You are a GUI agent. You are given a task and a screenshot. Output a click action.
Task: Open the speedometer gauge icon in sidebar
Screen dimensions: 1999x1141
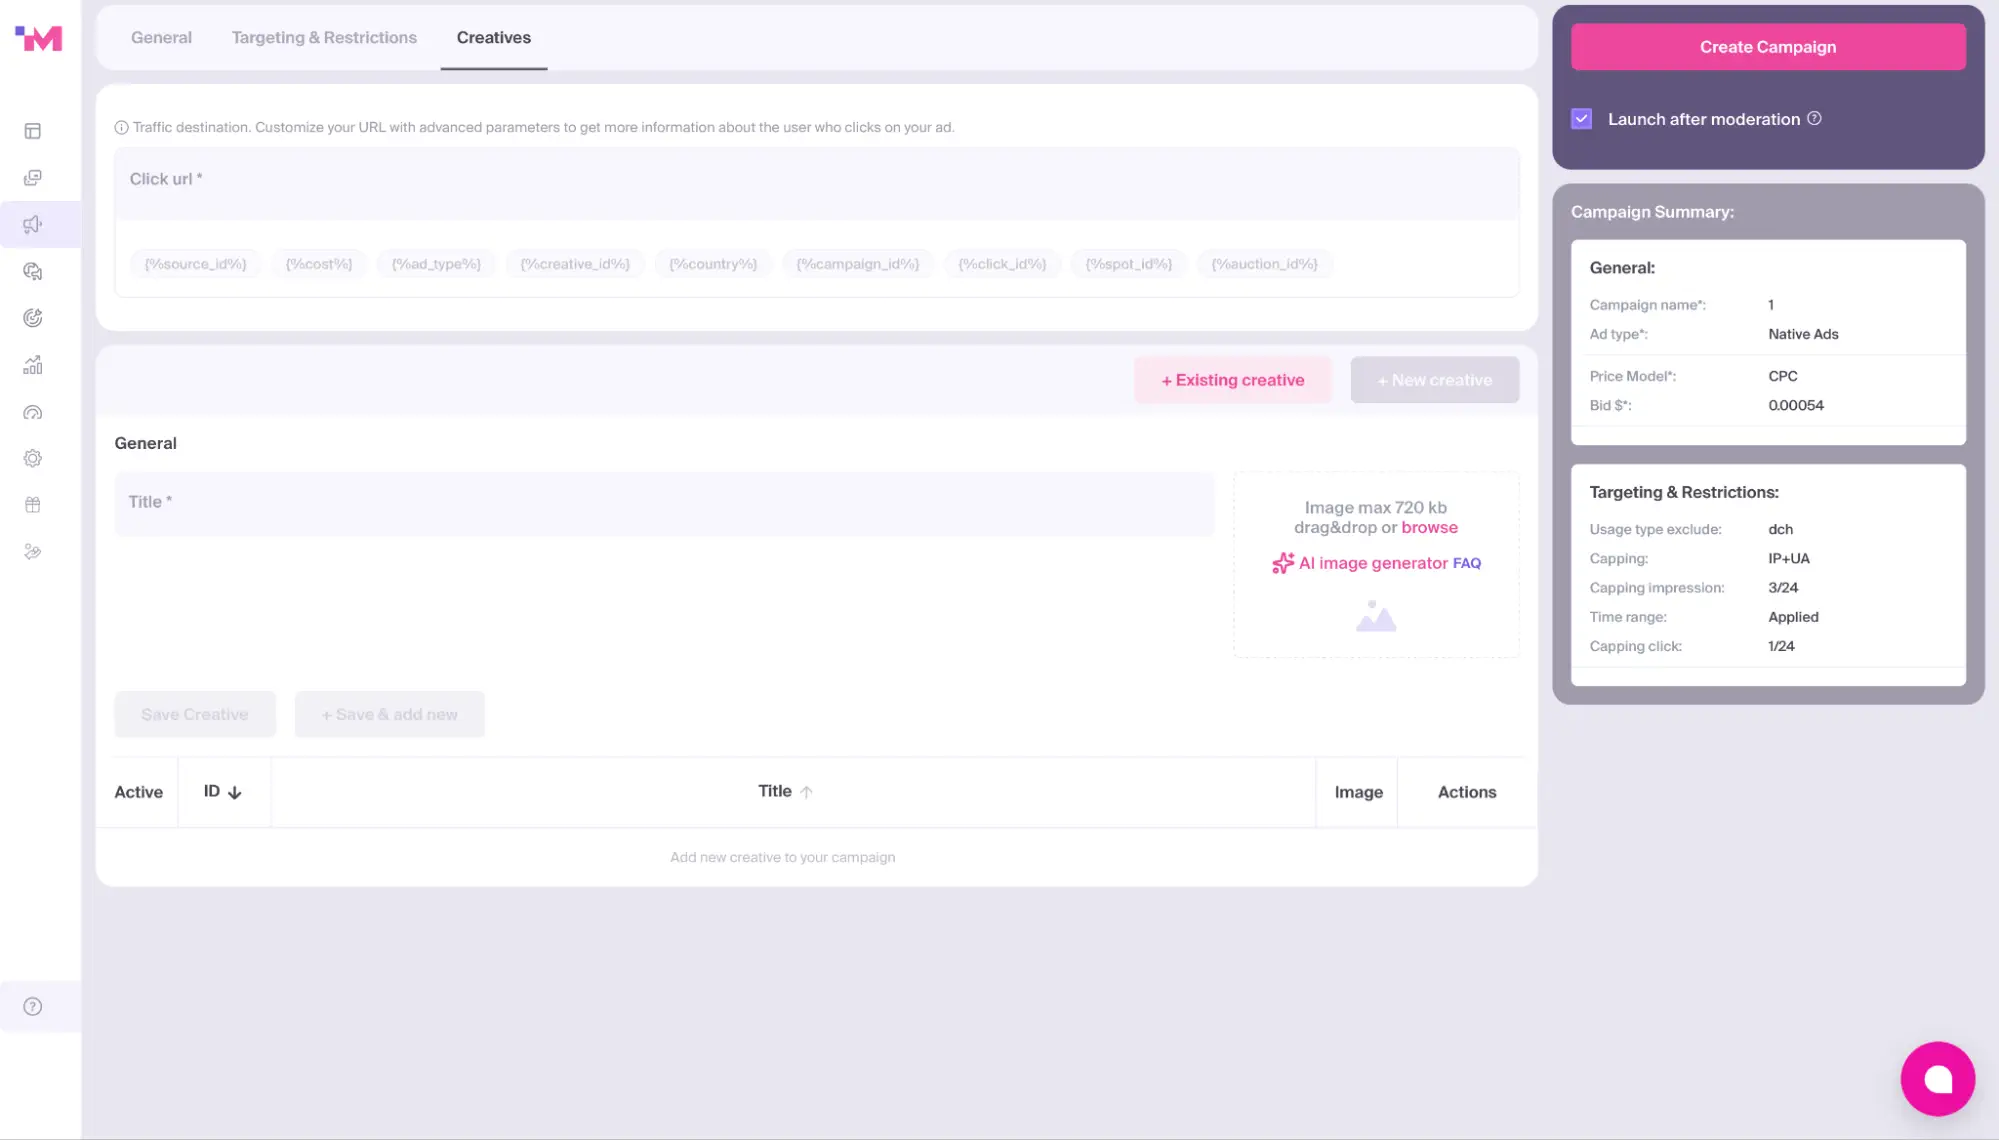33,412
